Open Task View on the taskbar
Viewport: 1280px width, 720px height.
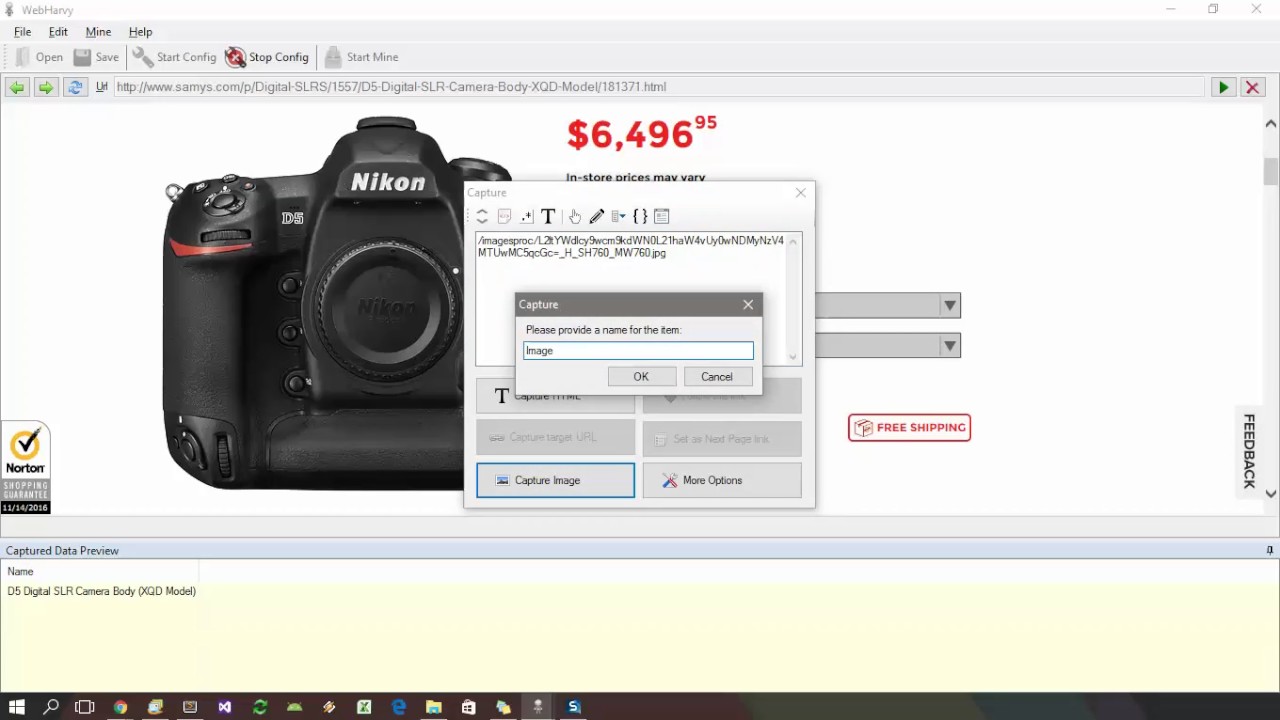pos(85,707)
